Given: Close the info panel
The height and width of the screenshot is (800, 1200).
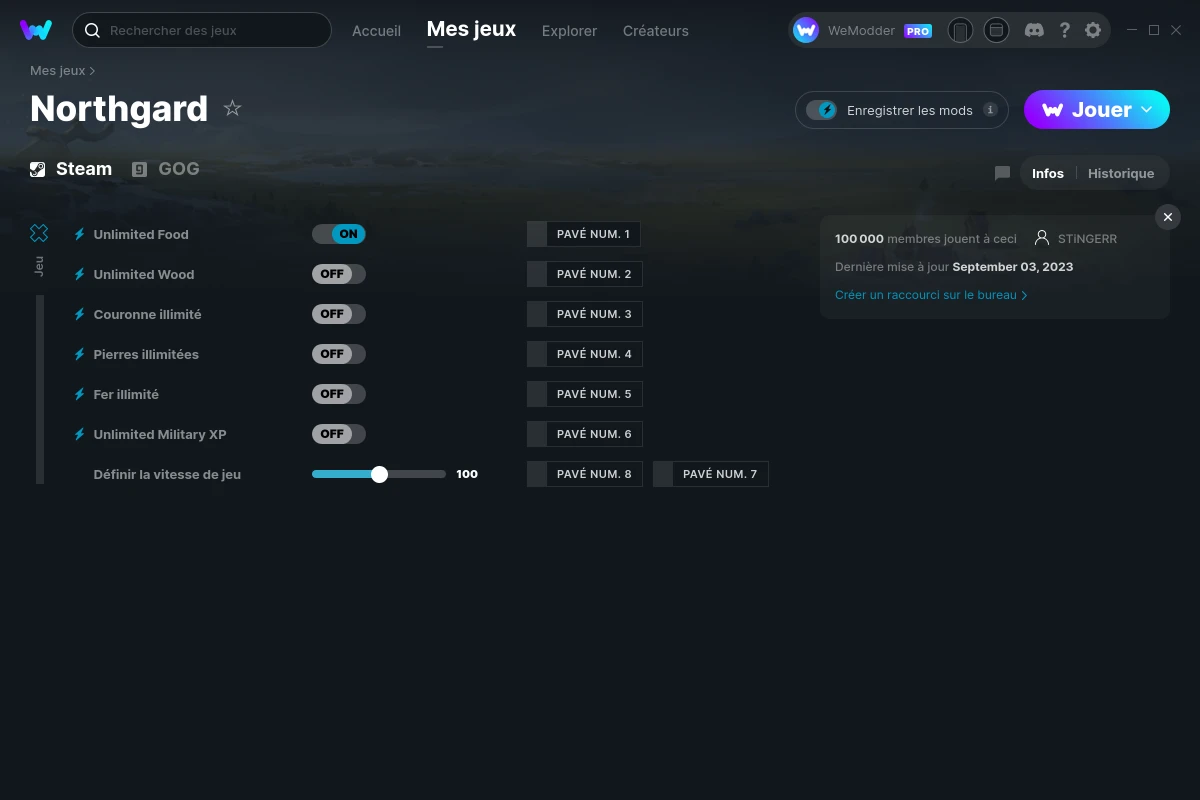Looking at the screenshot, I should [1168, 217].
